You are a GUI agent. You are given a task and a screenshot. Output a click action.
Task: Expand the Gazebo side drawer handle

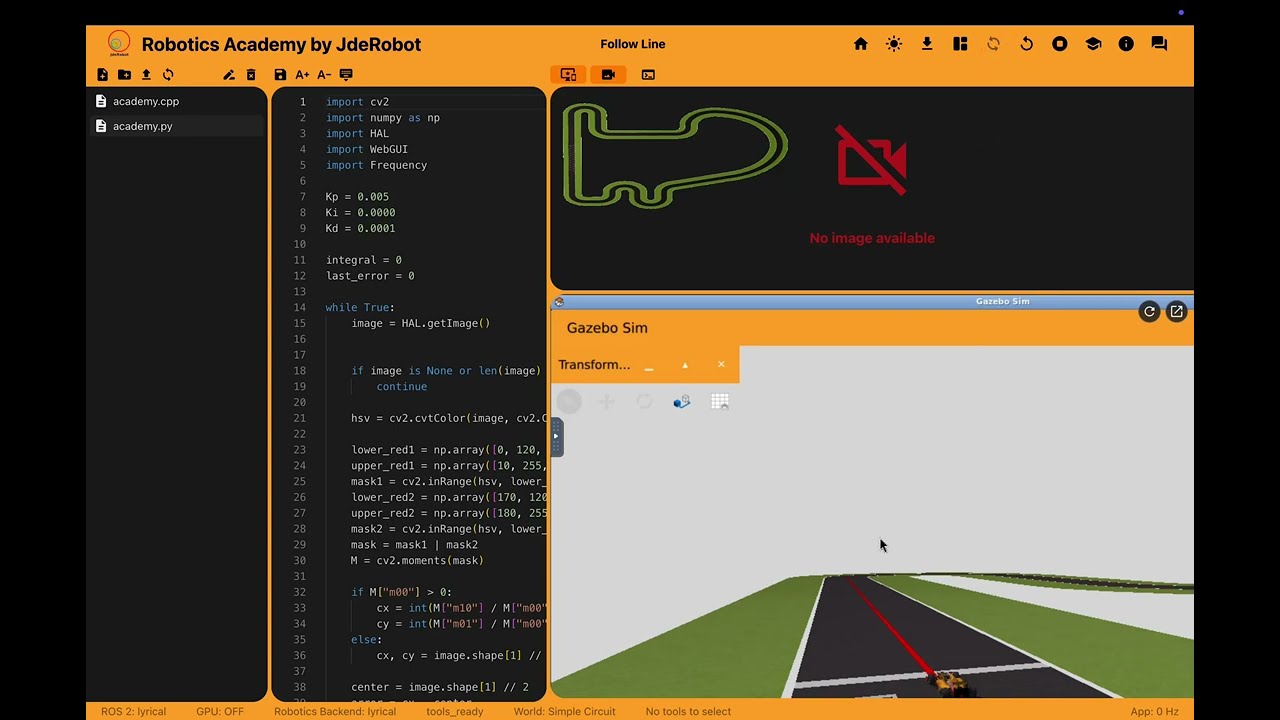pos(556,437)
